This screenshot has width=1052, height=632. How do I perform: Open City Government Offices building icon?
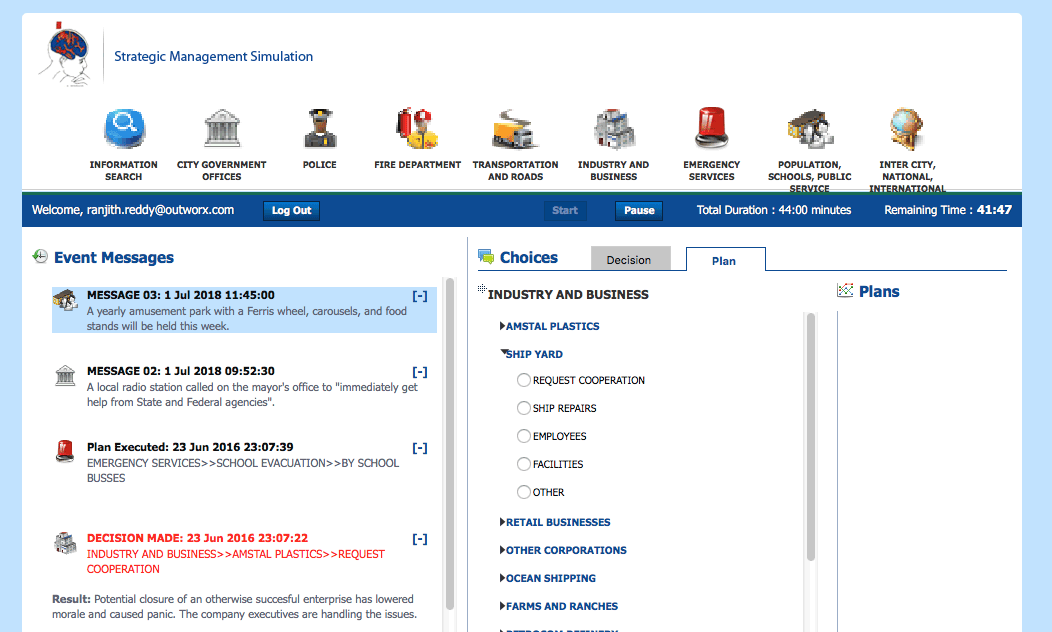pos(222,128)
